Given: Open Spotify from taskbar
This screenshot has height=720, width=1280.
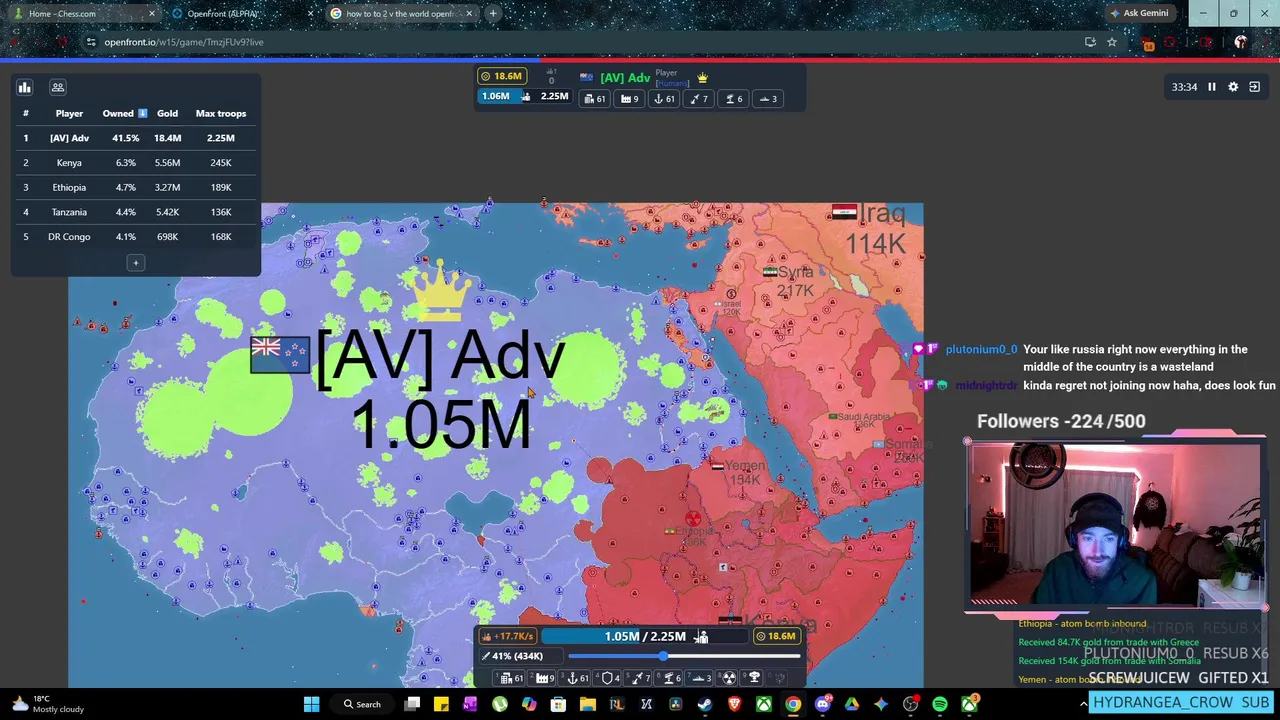Looking at the screenshot, I should pyautogui.click(x=939, y=705).
